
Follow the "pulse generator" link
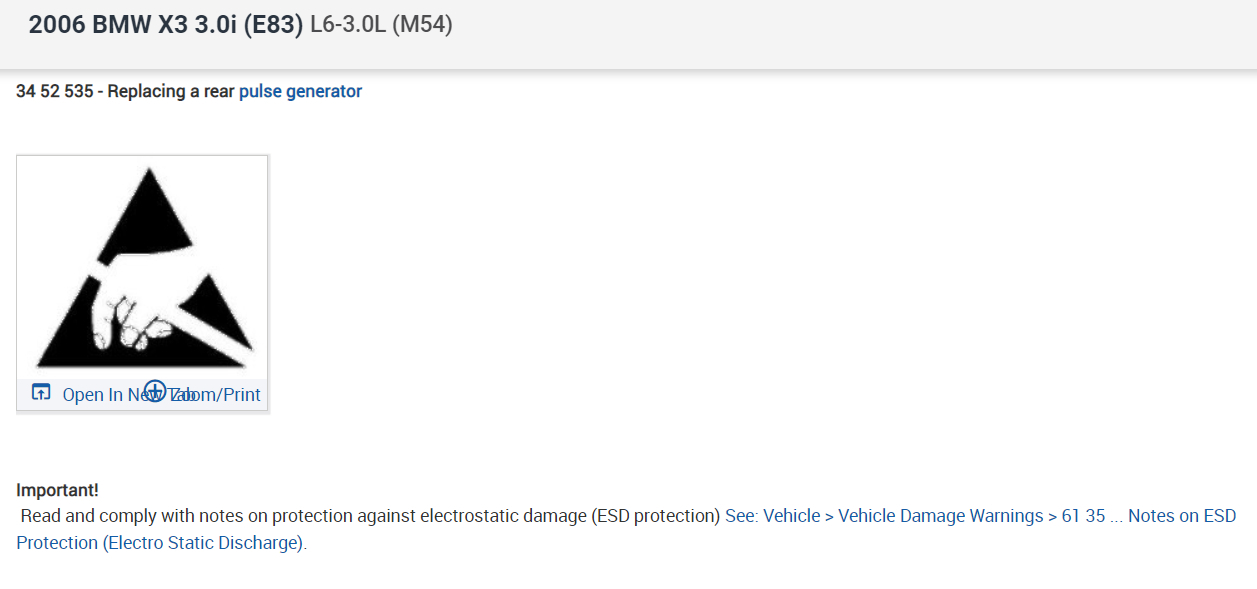point(300,91)
